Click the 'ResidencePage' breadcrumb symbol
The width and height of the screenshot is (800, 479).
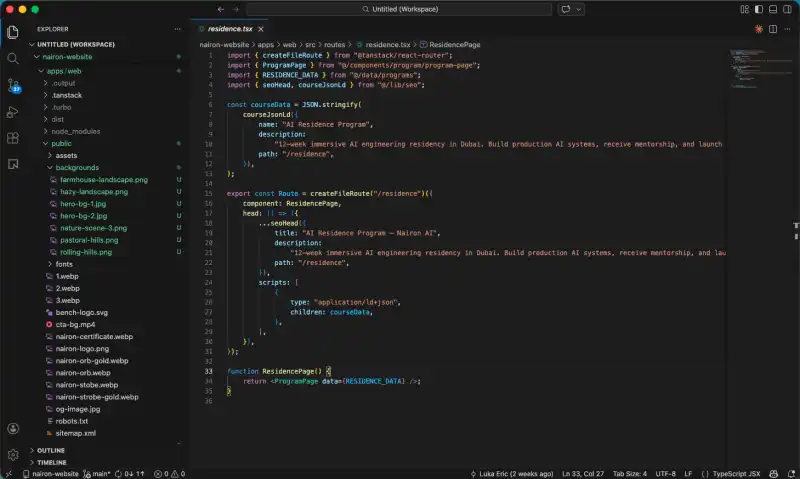click(455, 45)
